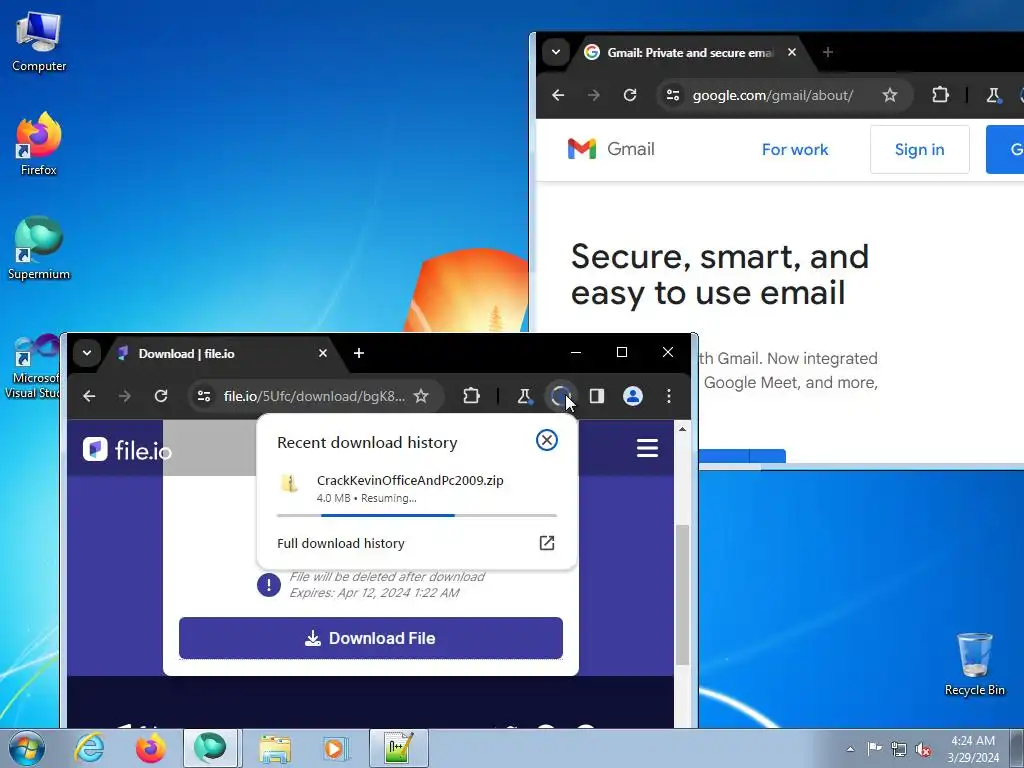Click the network tray icon
The height and width of the screenshot is (768, 1024).
899,749
